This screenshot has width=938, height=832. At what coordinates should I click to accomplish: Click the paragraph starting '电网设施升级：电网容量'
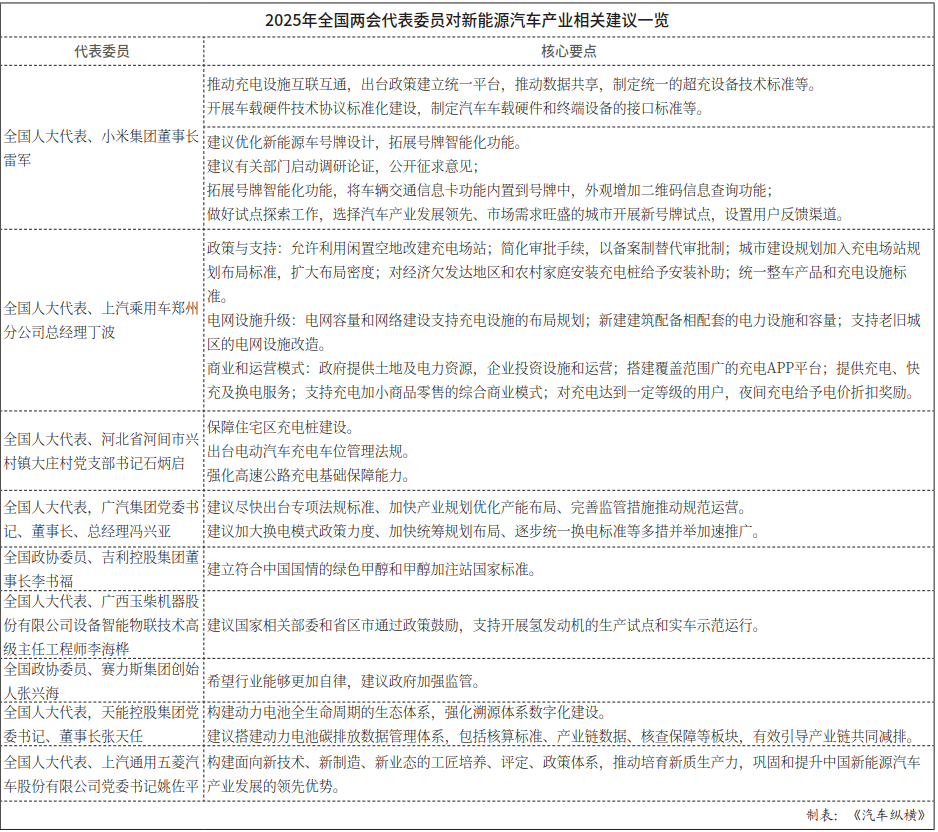(x=564, y=333)
